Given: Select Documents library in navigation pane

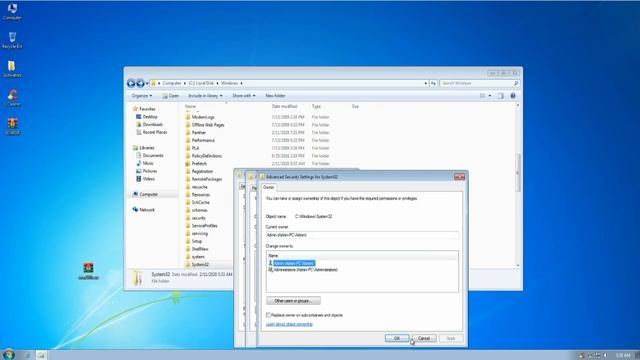Looking at the screenshot, I should 150,156.
